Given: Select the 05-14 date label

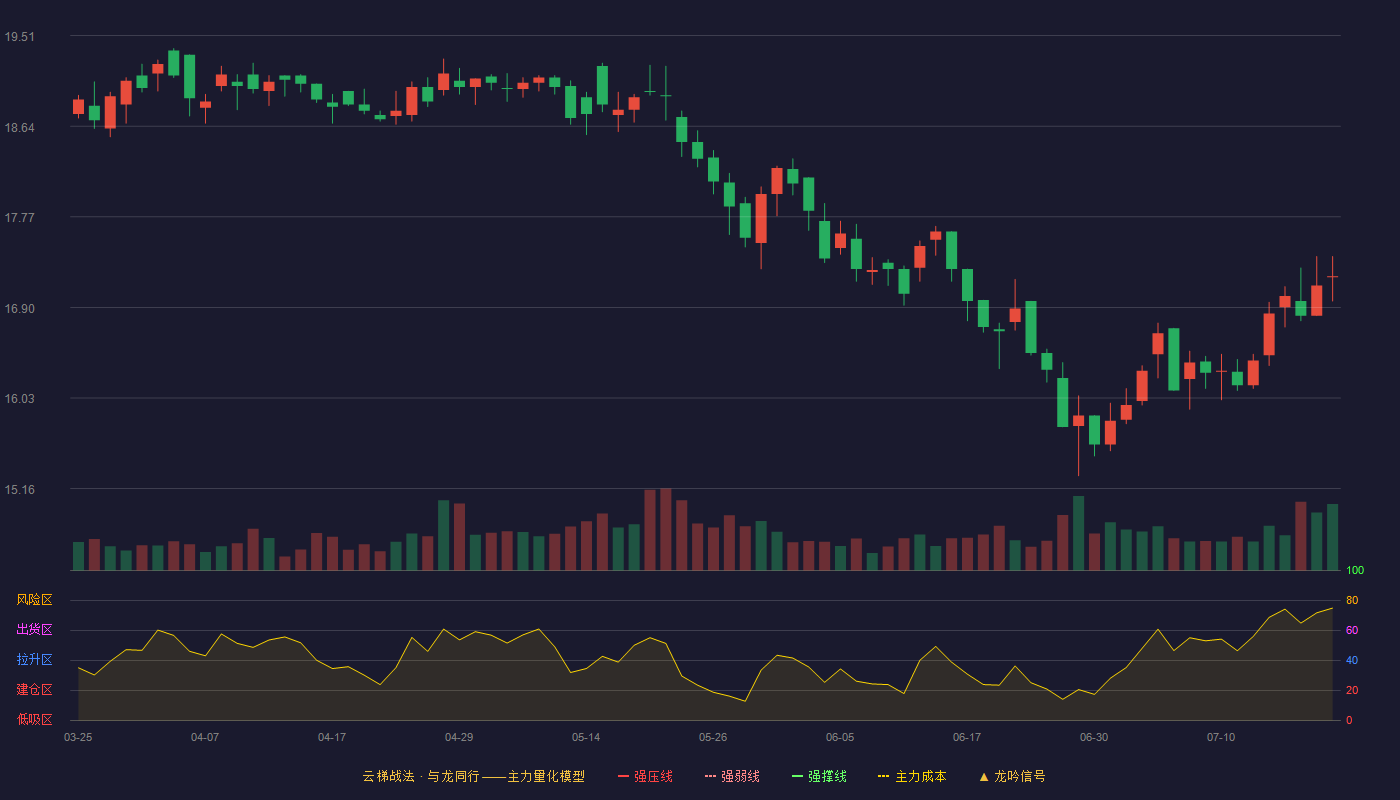Looking at the screenshot, I should tap(586, 737).
